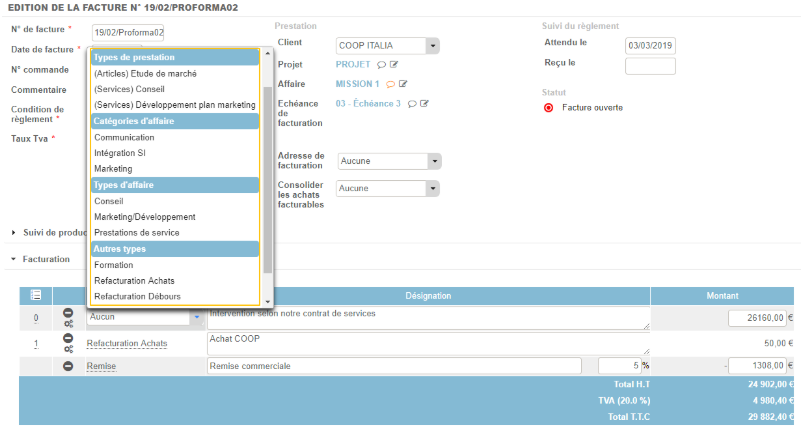Open the comment bubble beside MISSION 1
The height and width of the screenshot is (432, 801).
390,84
